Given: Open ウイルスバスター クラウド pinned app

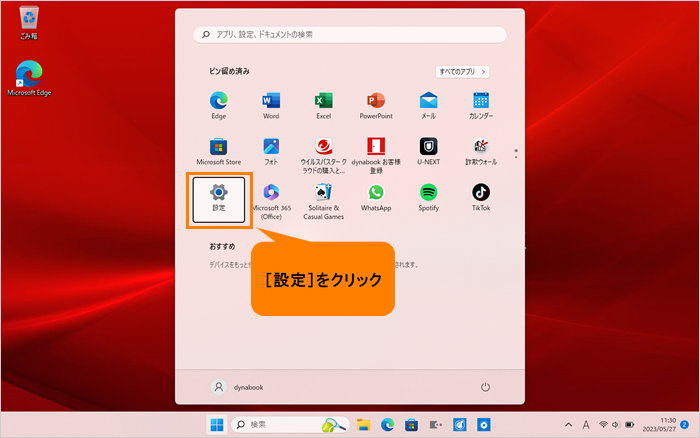Looking at the screenshot, I should (324, 155).
